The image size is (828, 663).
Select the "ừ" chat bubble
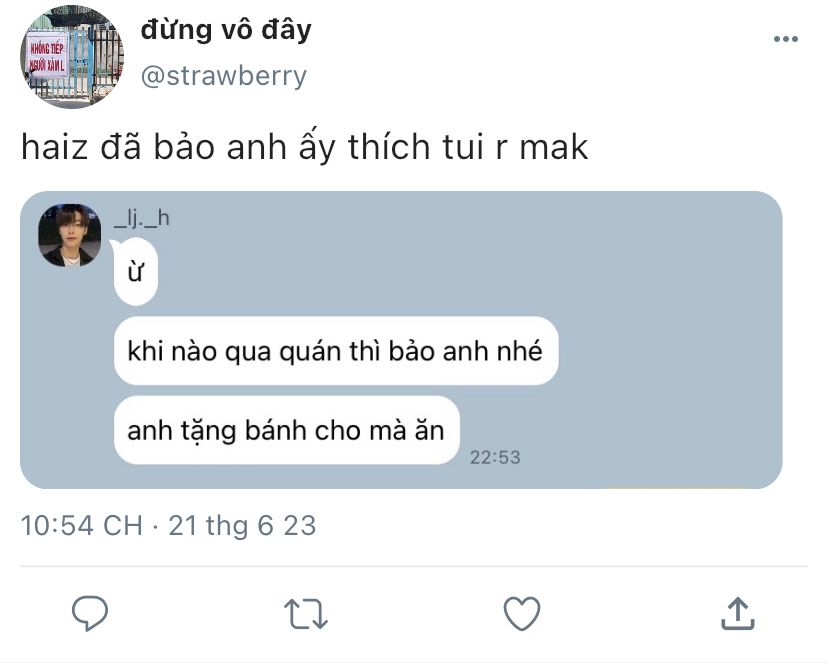[x=135, y=271]
